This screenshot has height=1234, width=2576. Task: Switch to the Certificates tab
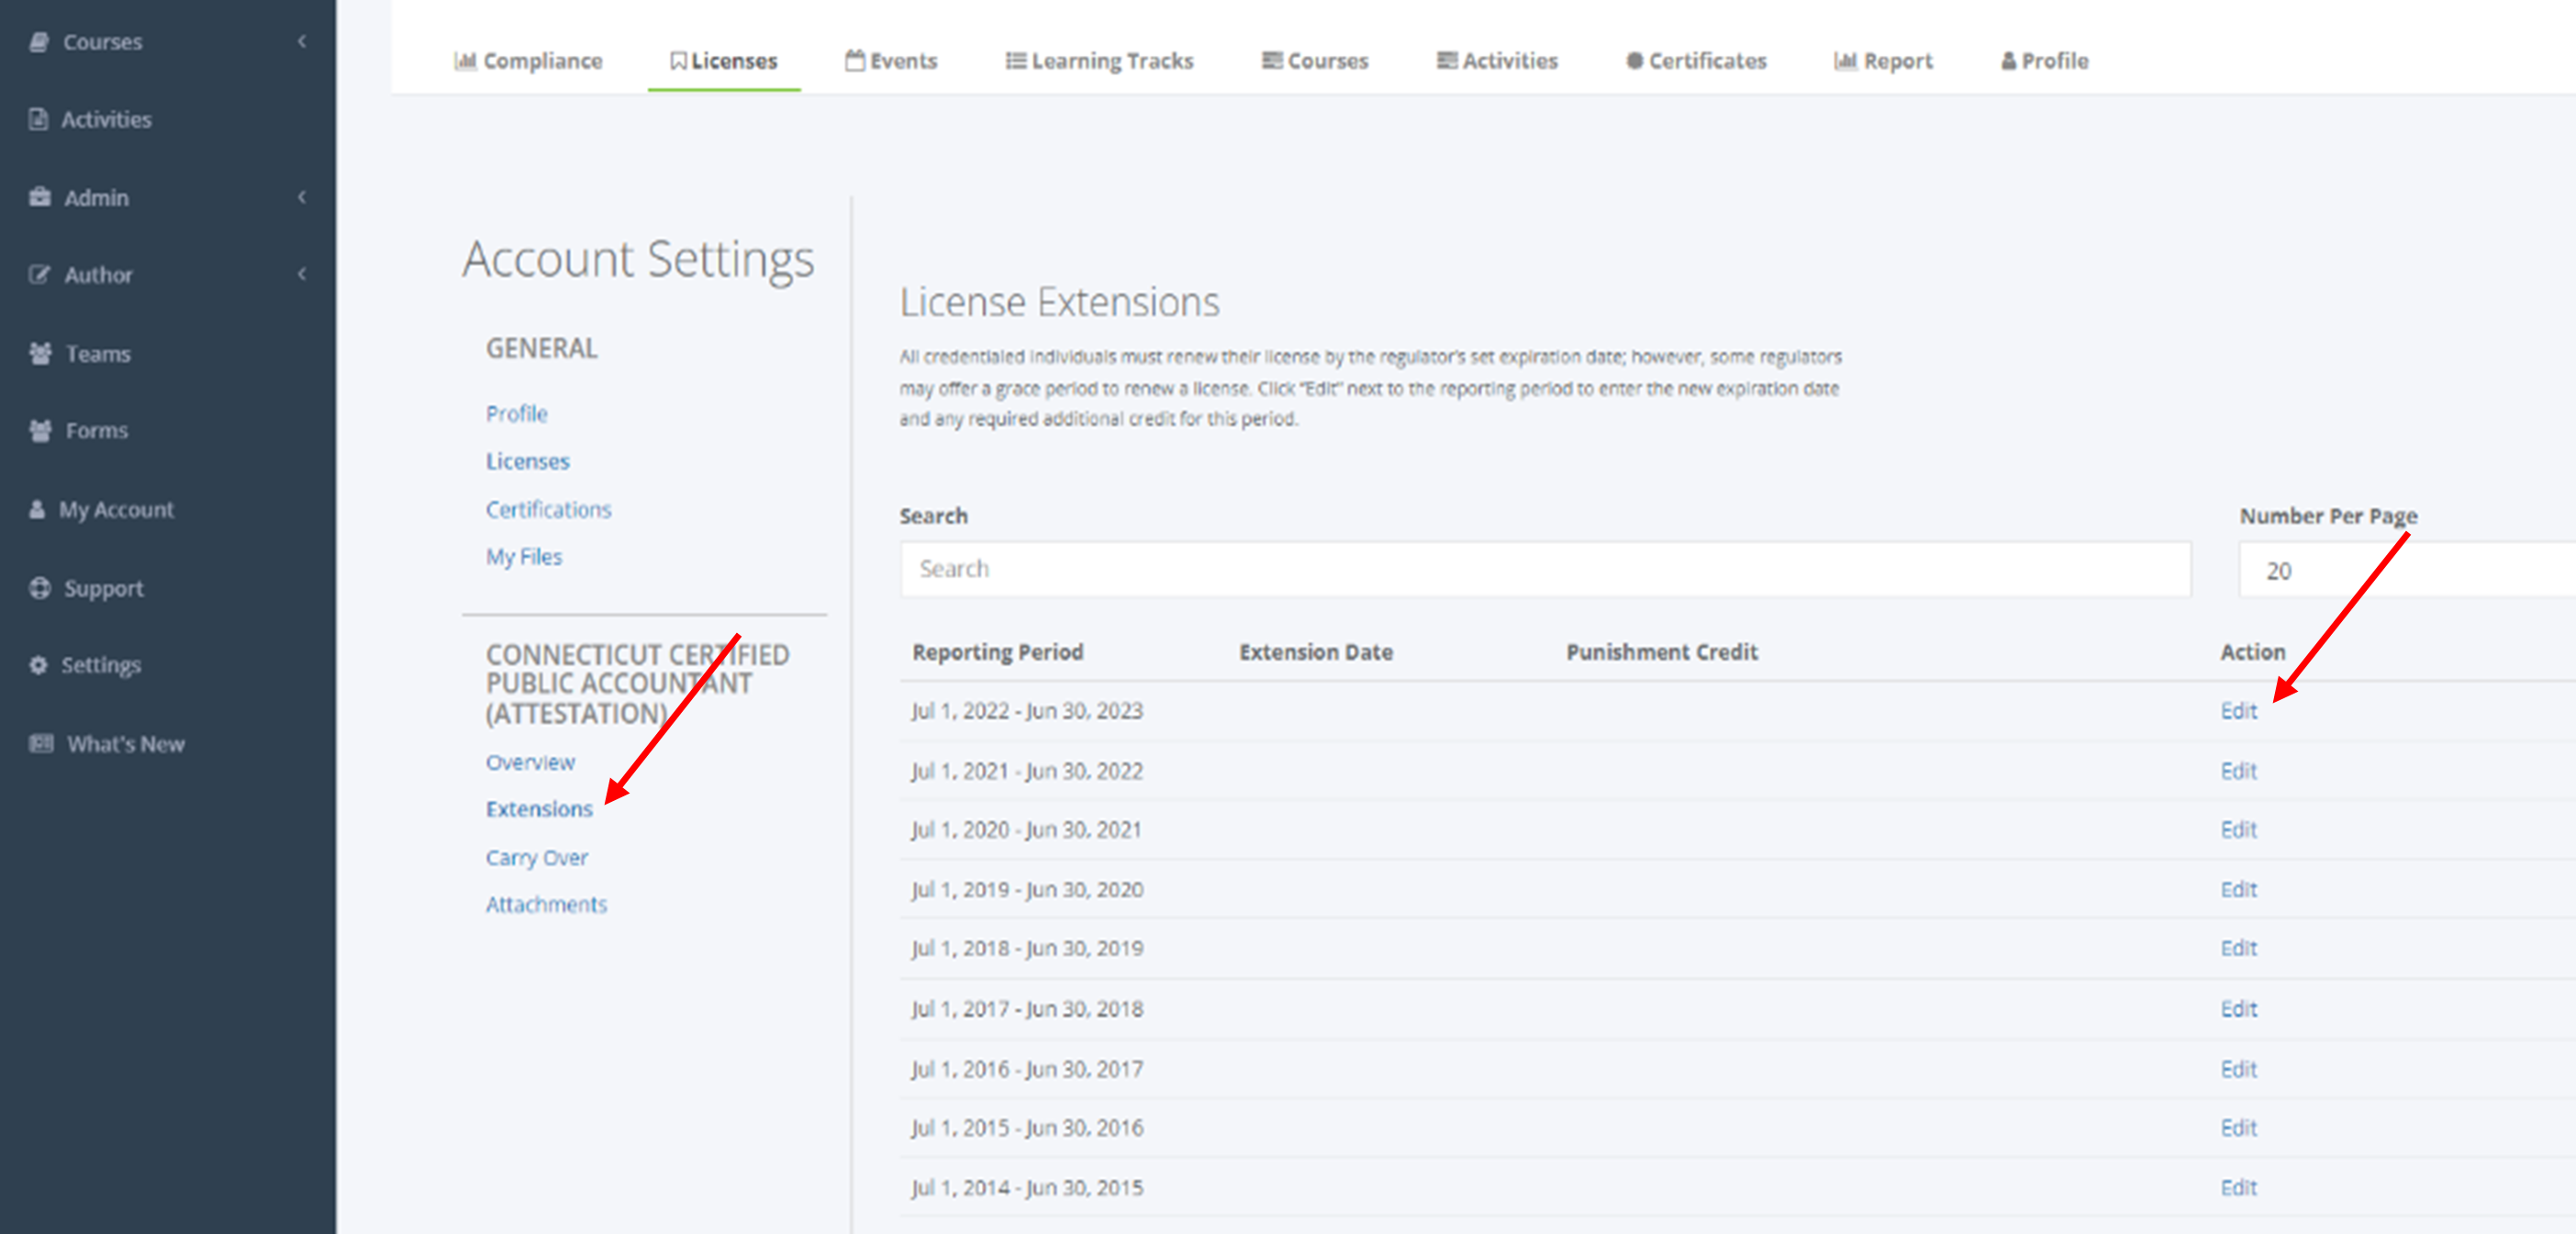coord(1696,61)
